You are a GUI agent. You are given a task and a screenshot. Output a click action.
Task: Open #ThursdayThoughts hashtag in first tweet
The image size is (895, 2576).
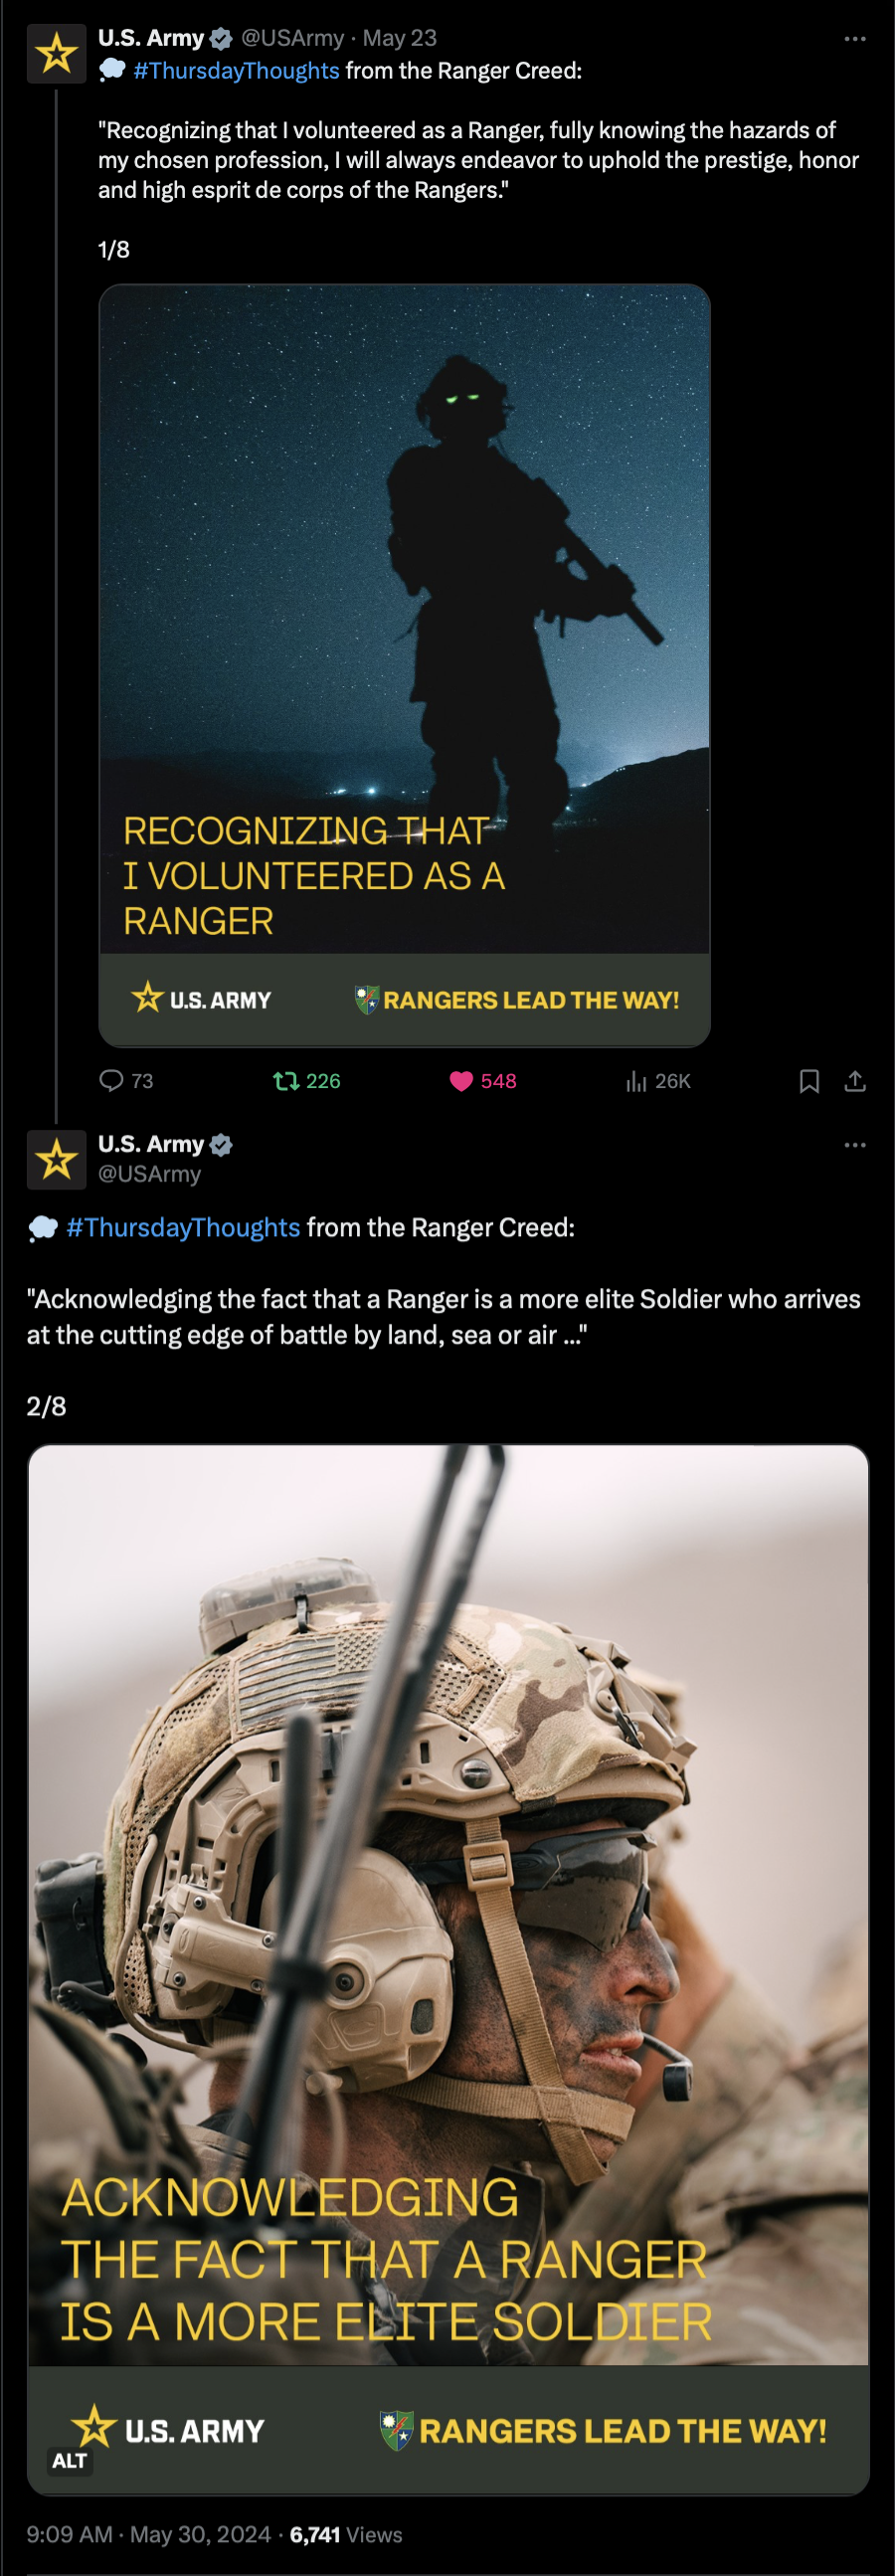(236, 71)
